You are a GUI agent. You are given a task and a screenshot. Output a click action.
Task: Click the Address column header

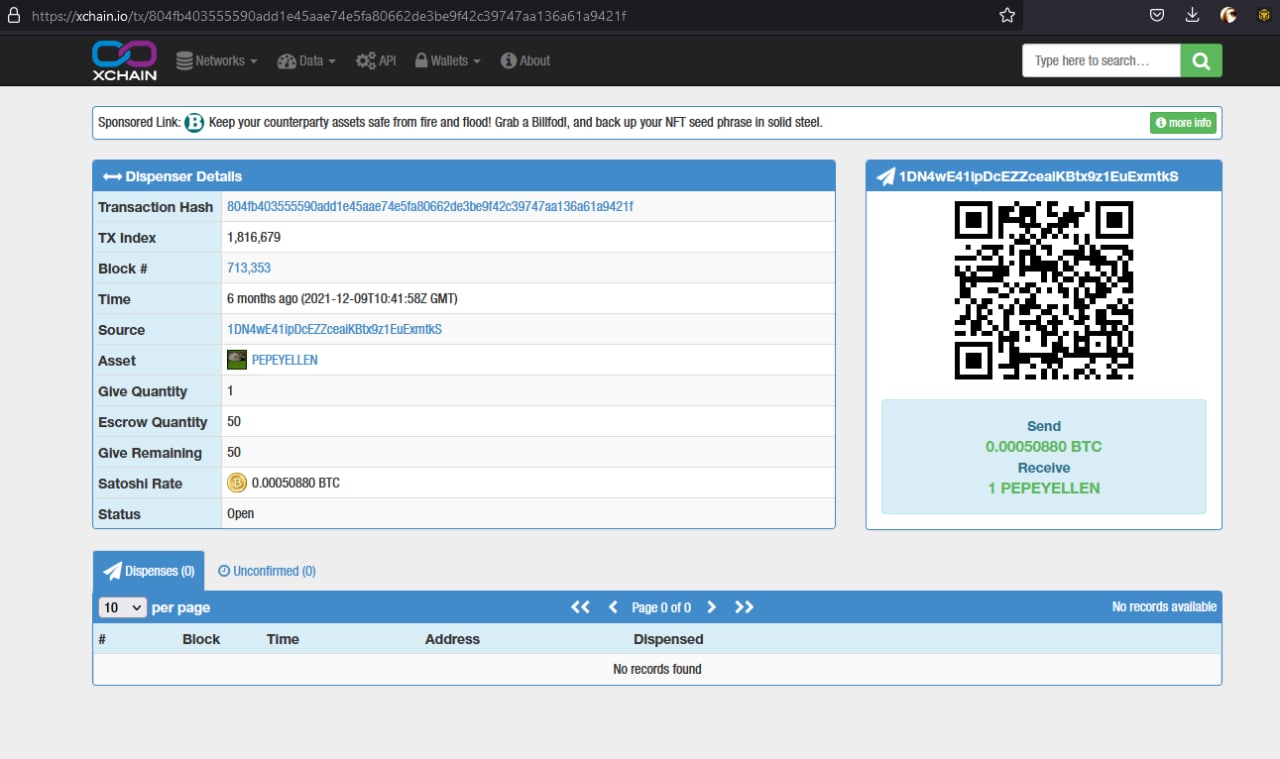pyautogui.click(x=452, y=639)
